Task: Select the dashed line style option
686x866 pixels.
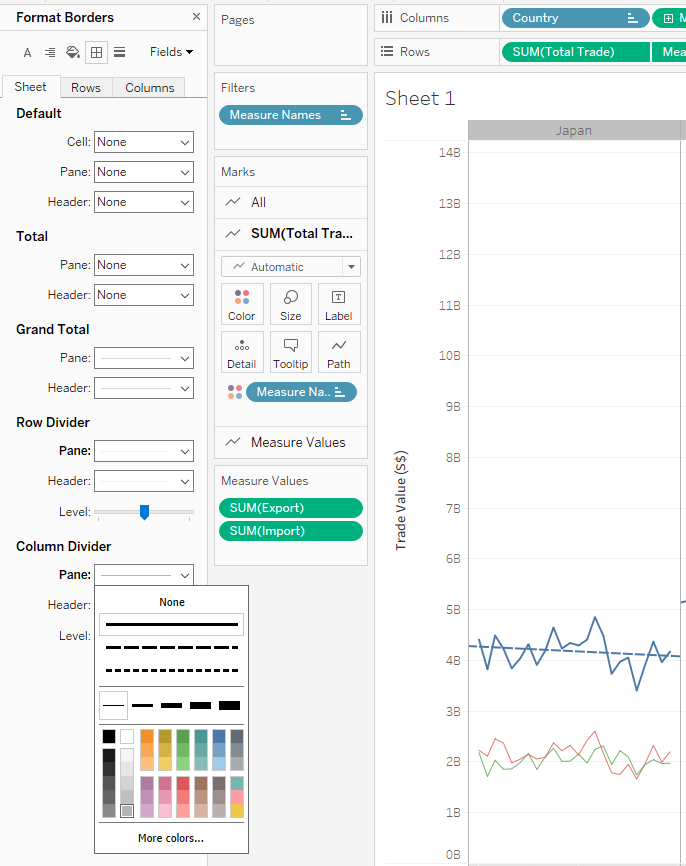Action: [x=171, y=648]
